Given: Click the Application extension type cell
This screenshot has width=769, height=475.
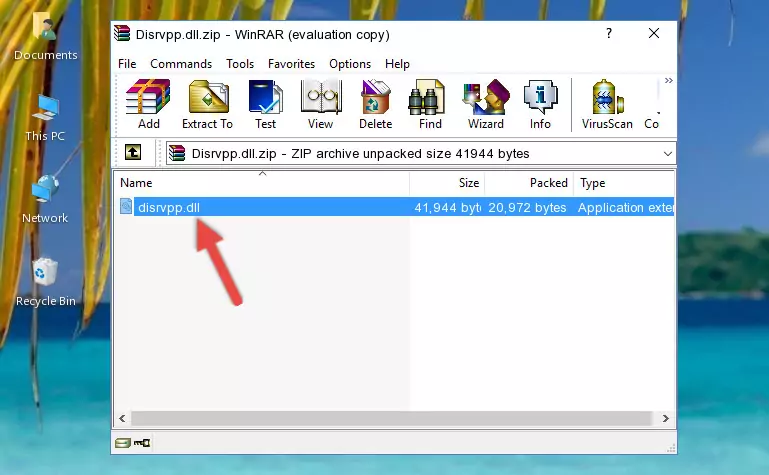Looking at the screenshot, I should [x=625, y=207].
